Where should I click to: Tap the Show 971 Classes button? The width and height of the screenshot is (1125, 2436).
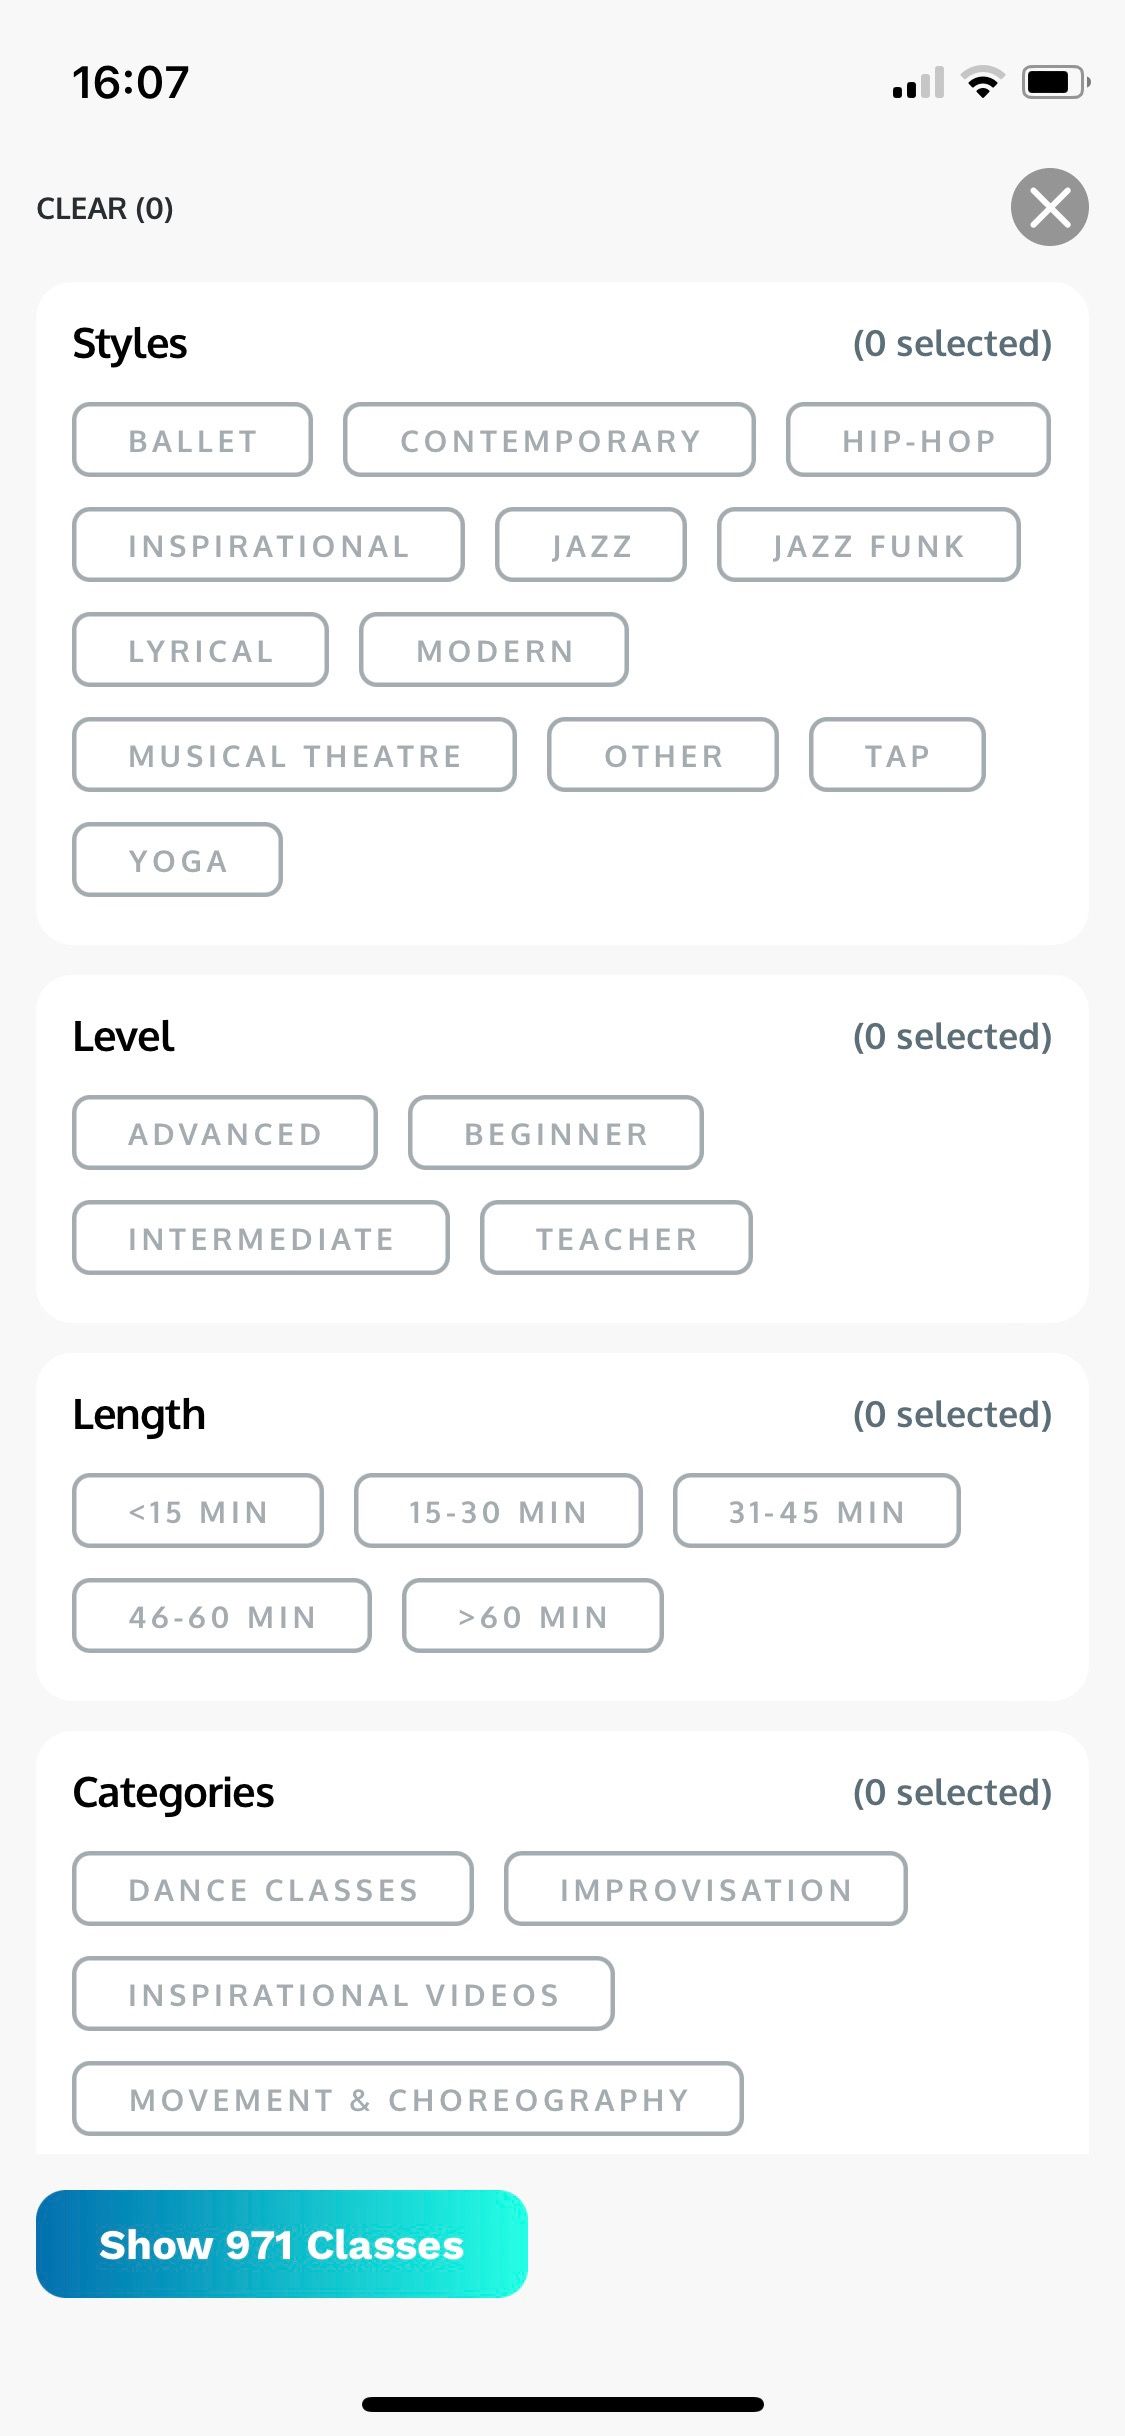coord(282,2244)
